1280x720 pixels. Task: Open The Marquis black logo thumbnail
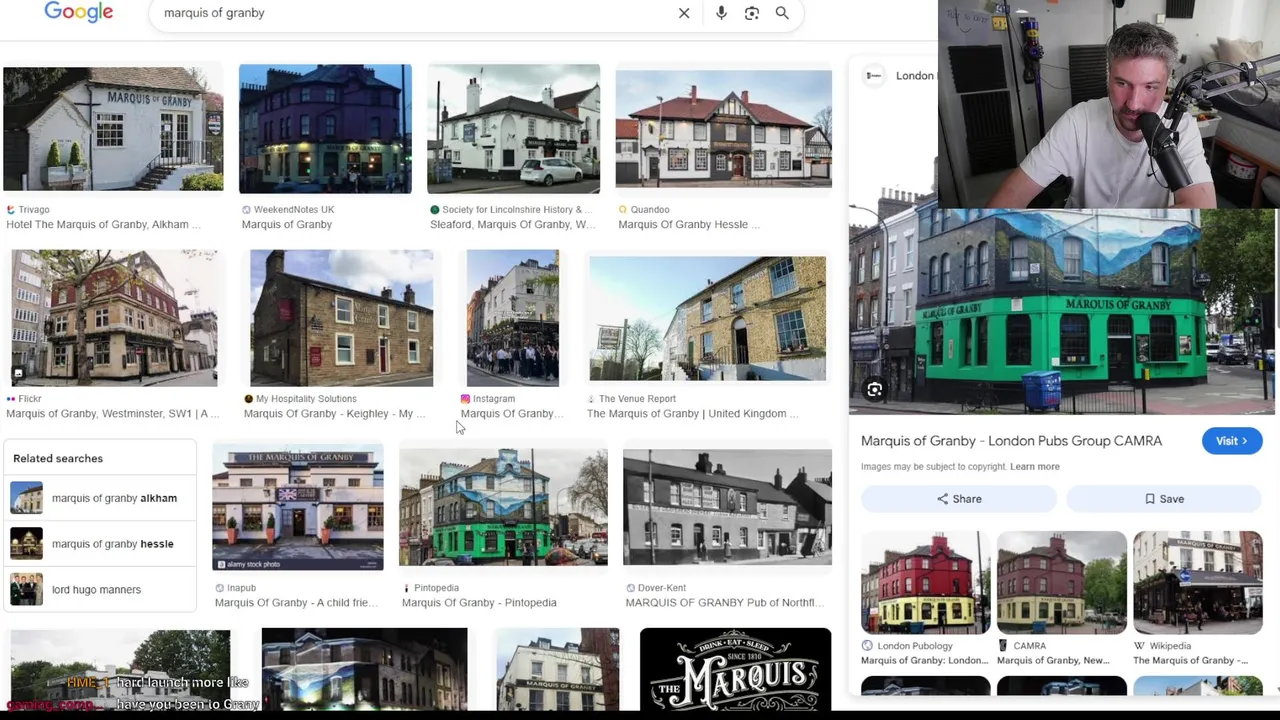click(735, 669)
